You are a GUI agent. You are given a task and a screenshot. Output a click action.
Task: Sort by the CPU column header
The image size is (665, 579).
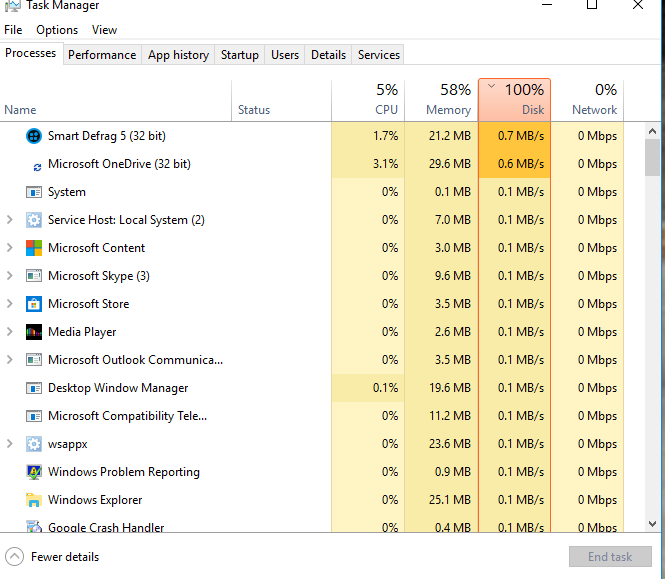[368, 101]
